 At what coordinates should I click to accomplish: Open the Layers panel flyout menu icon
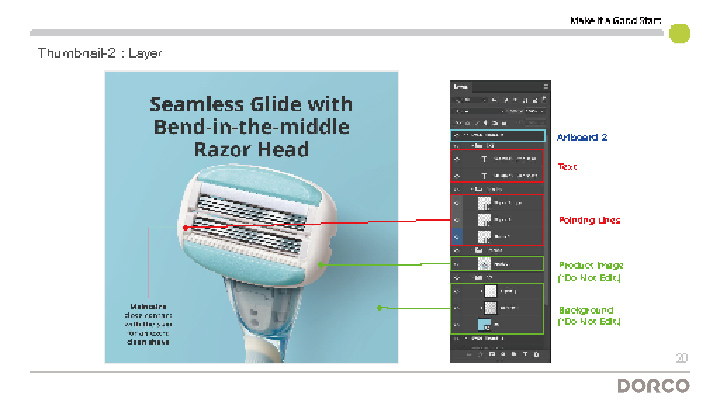point(546,86)
